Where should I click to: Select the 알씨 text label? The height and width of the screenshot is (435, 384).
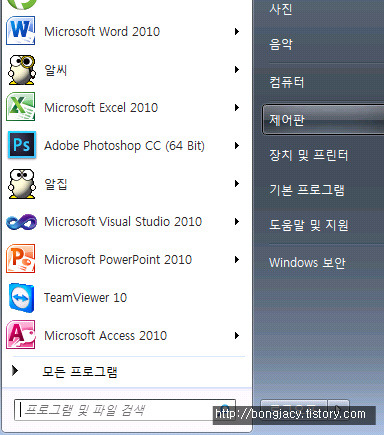(56, 70)
